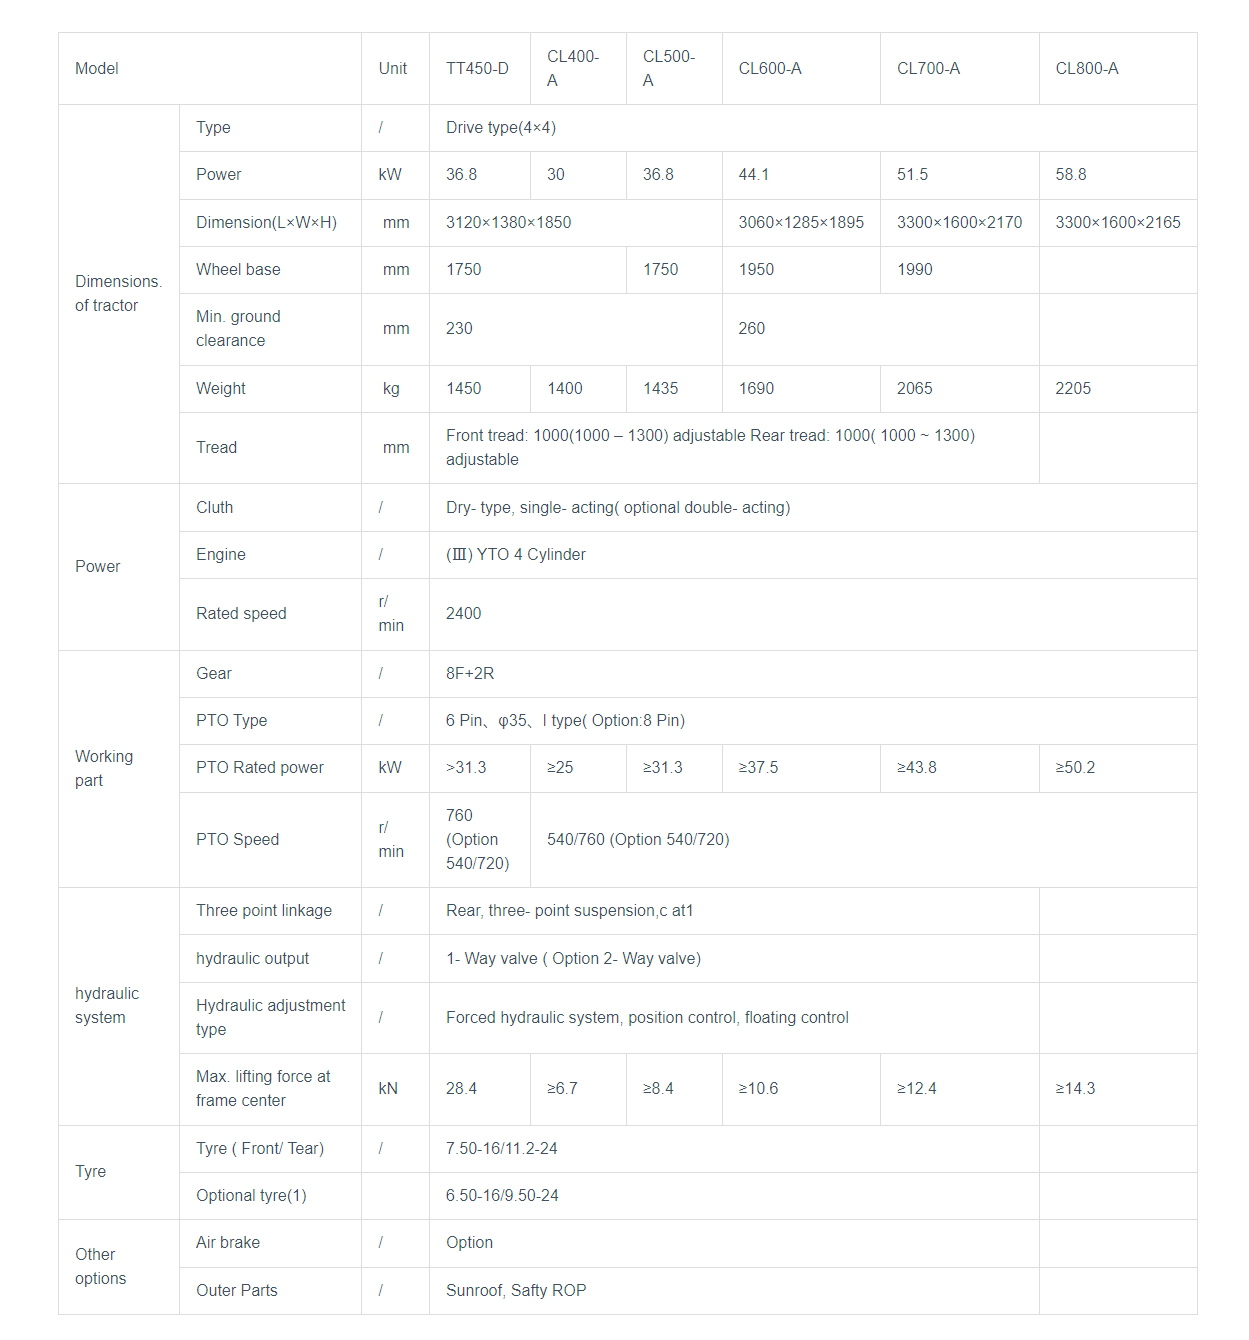Click the 8F+2R gear value
Screen dimensions: 1249x1340
[x=470, y=673]
